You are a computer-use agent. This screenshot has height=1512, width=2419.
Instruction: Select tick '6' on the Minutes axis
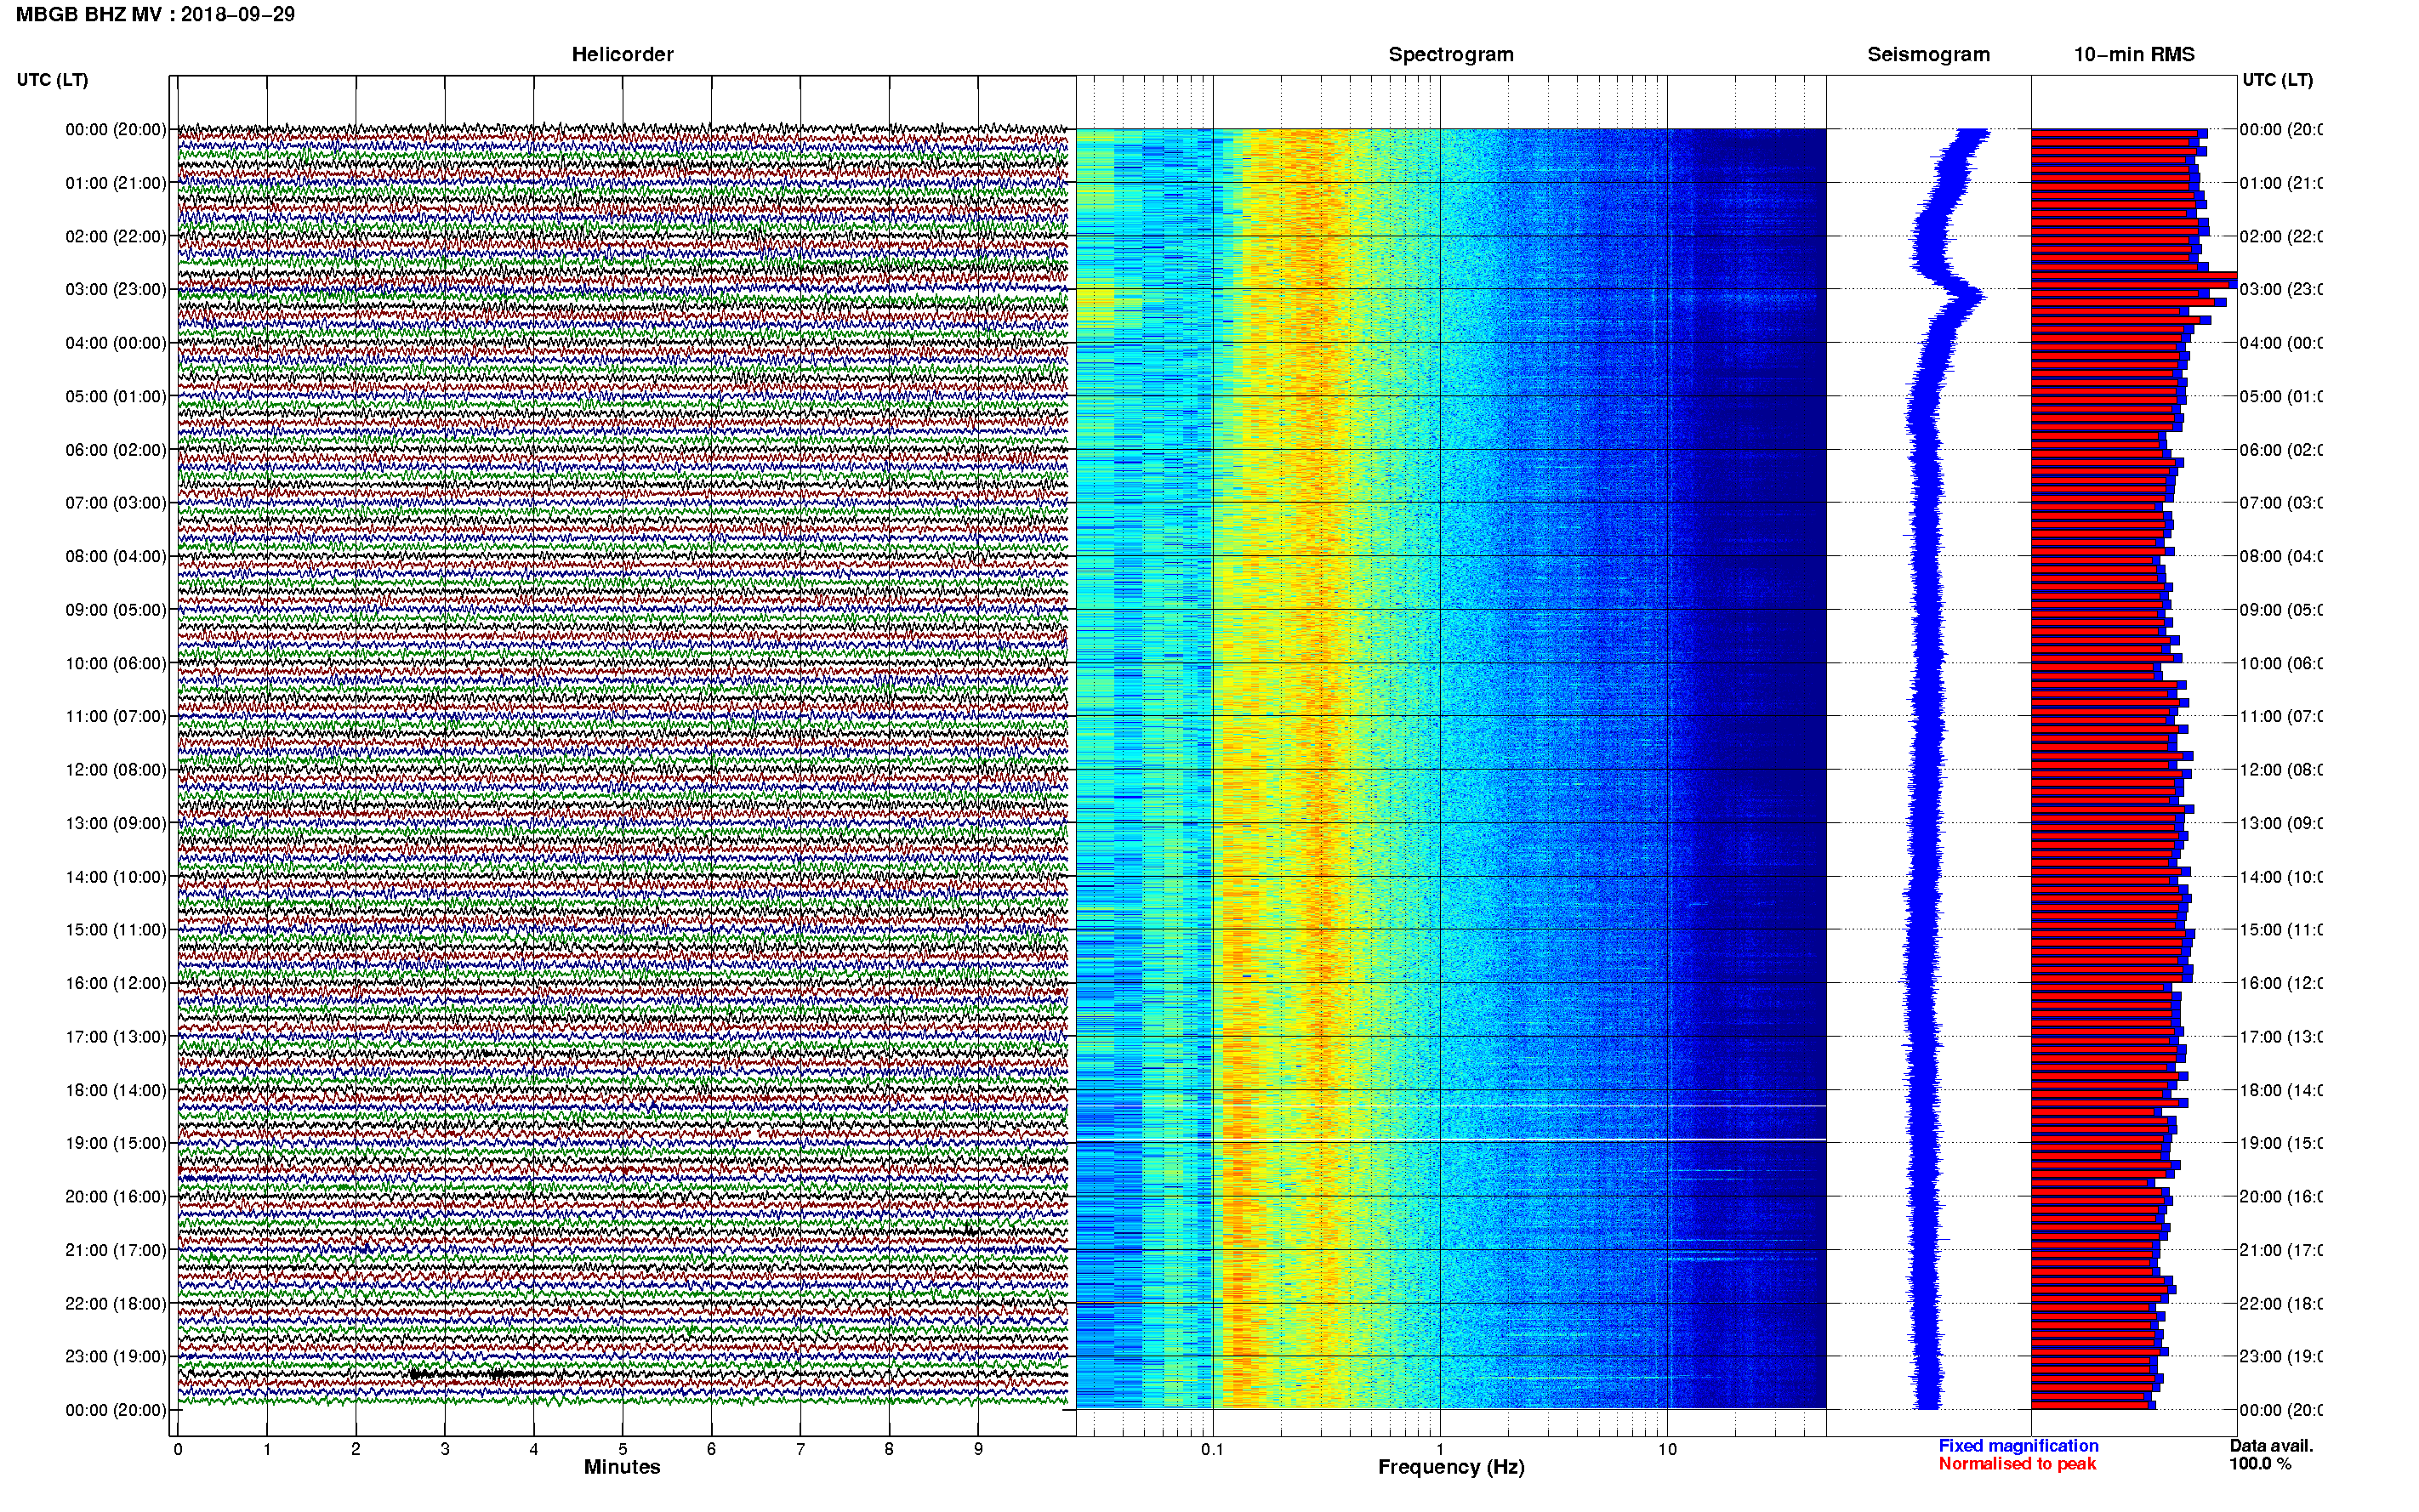coord(711,1449)
